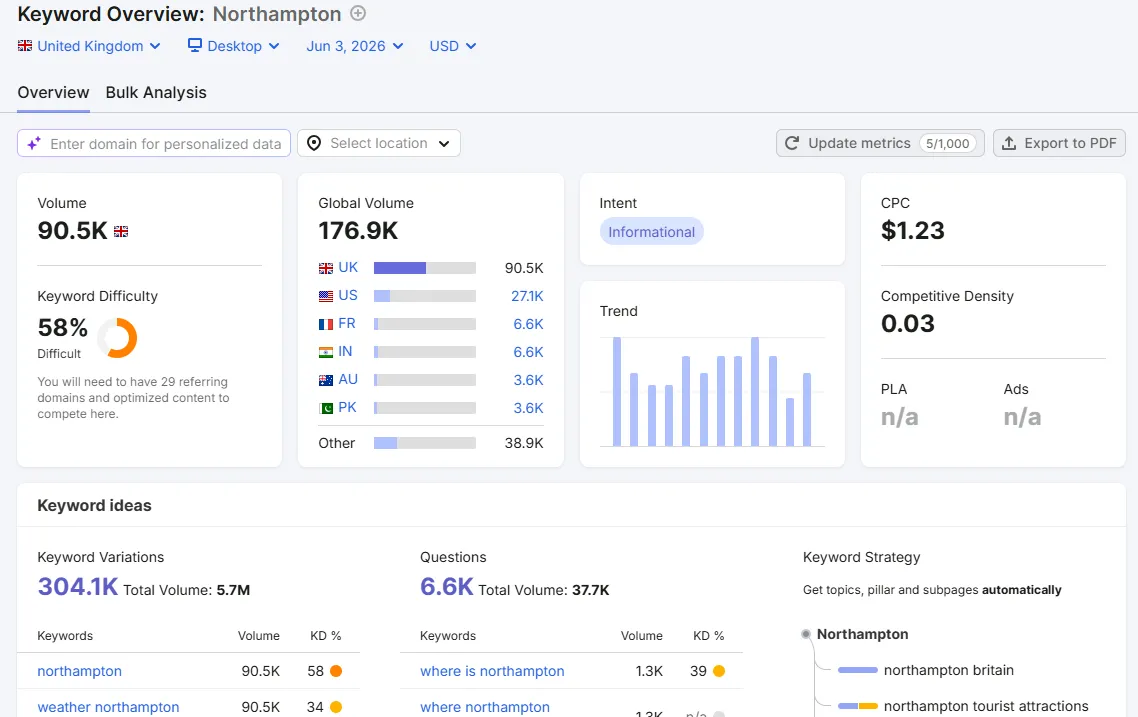Click yellow KD dot for weather northampton
The width and height of the screenshot is (1138, 717).
336,707
